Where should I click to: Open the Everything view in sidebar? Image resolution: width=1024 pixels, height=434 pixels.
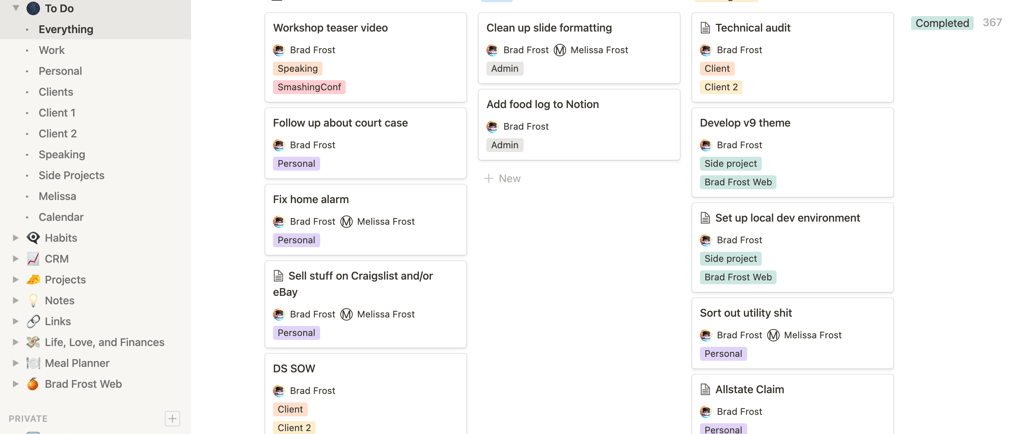click(66, 29)
